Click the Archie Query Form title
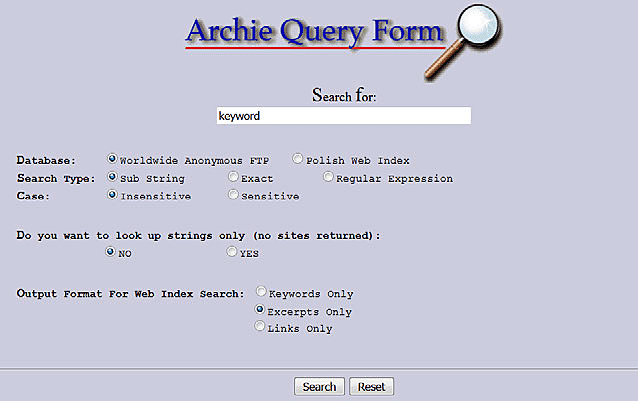638x401 pixels. click(315, 33)
